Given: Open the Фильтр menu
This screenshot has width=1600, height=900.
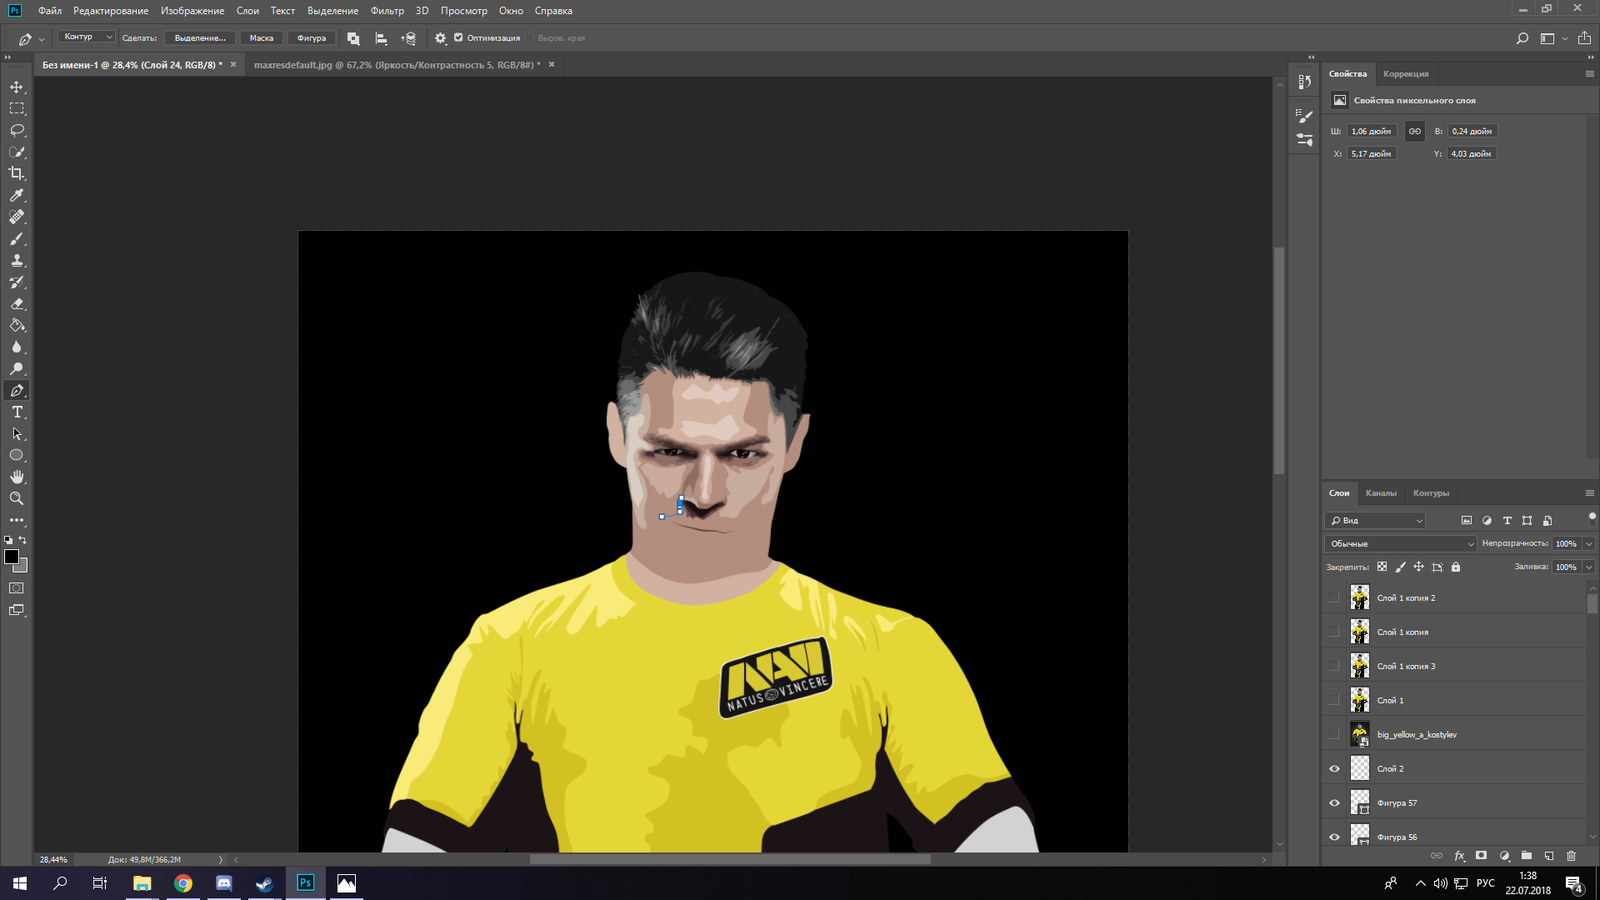Looking at the screenshot, I should click(x=387, y=11).
